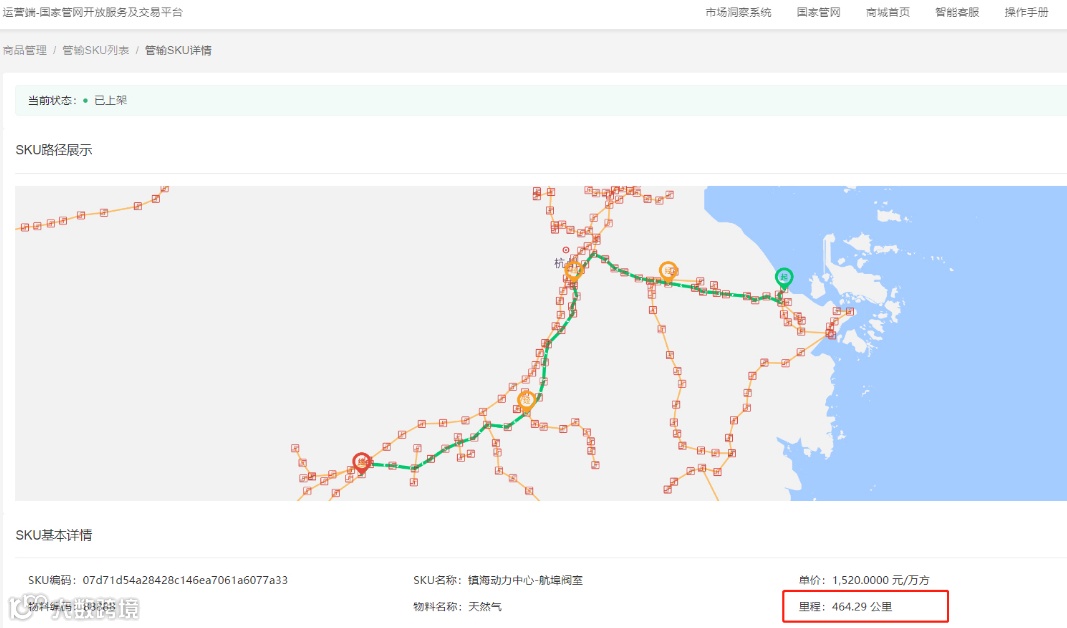Click the Hangzhou city dot on map
This screenshot has height=628, width=1067.
click(x=565, y=250)
